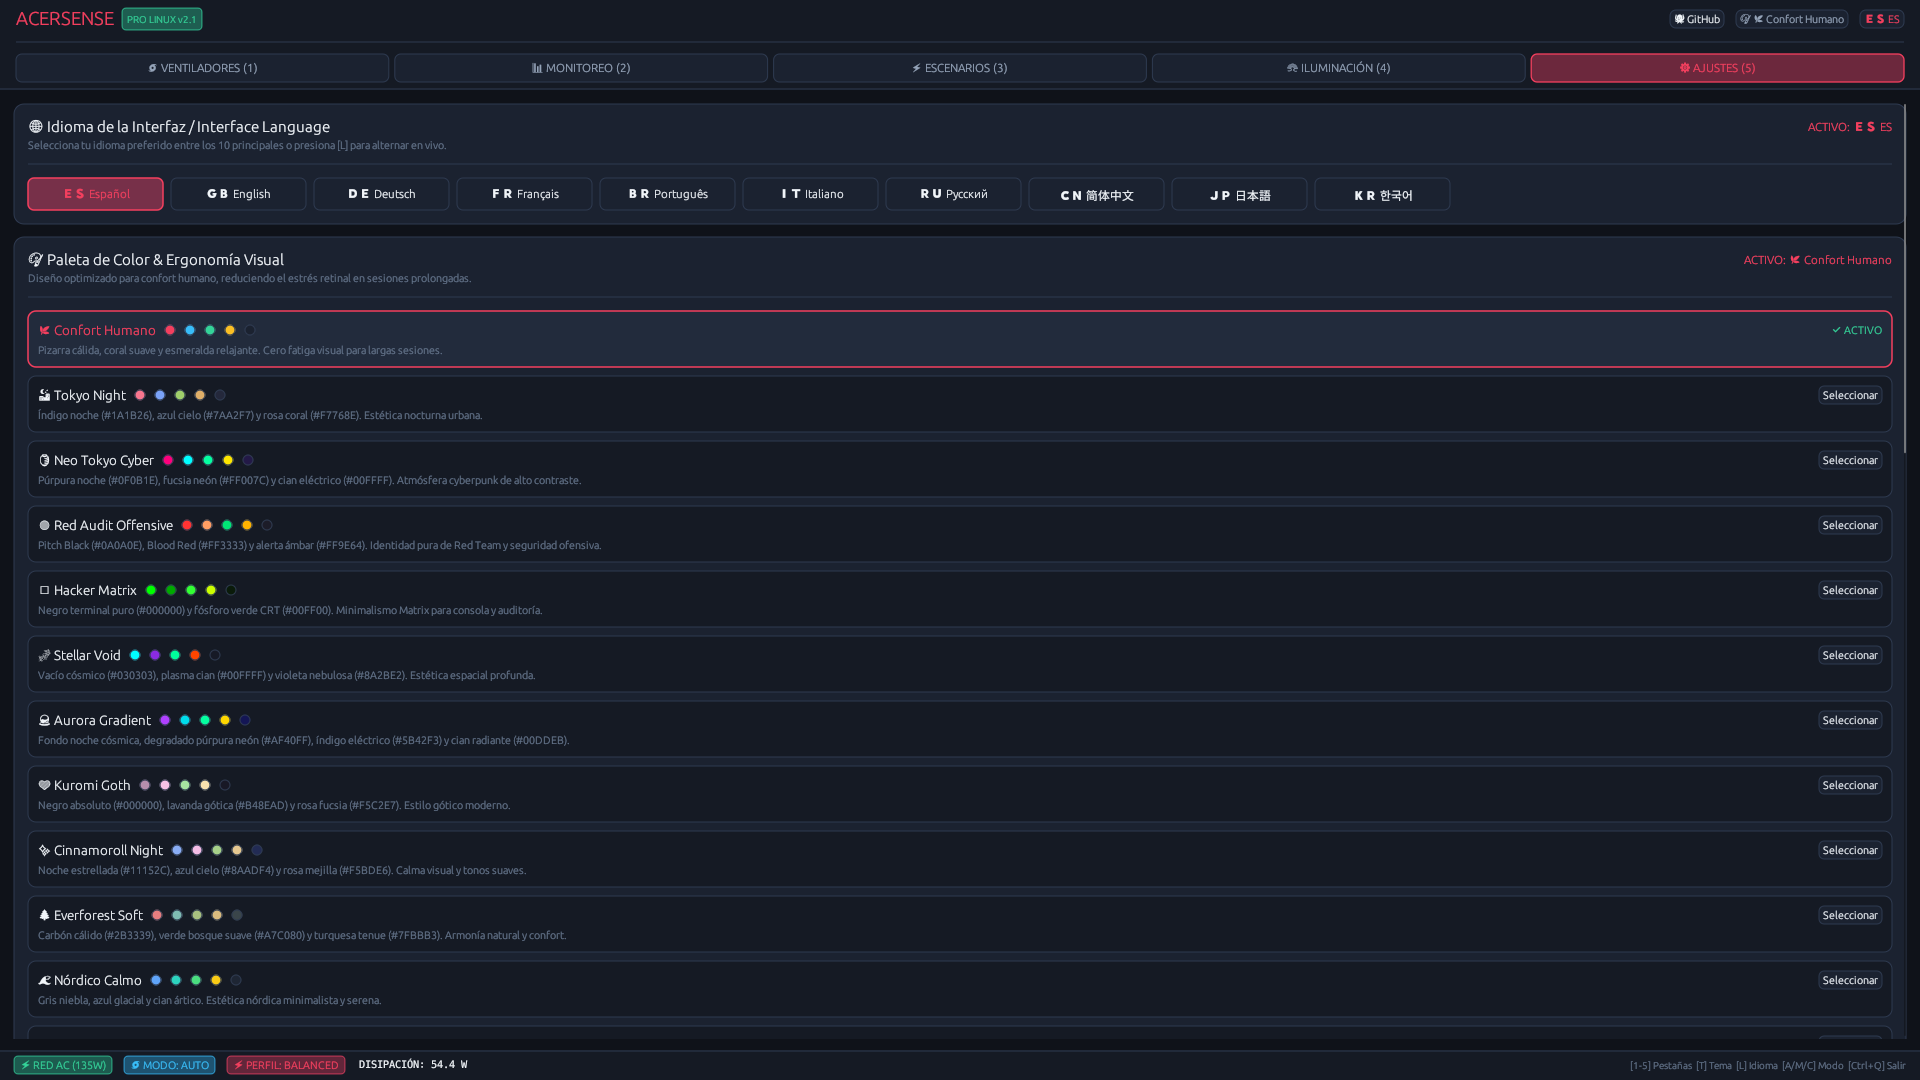The height and width of the screenshot is (1080, 1920).
Task: Apply the Kuromi Goth palette
Action: 1849,785
